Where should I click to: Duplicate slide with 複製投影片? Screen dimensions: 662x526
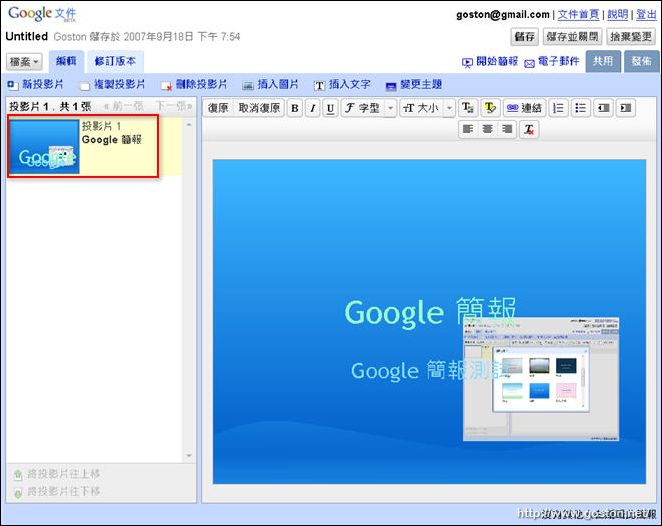[113, 84]
